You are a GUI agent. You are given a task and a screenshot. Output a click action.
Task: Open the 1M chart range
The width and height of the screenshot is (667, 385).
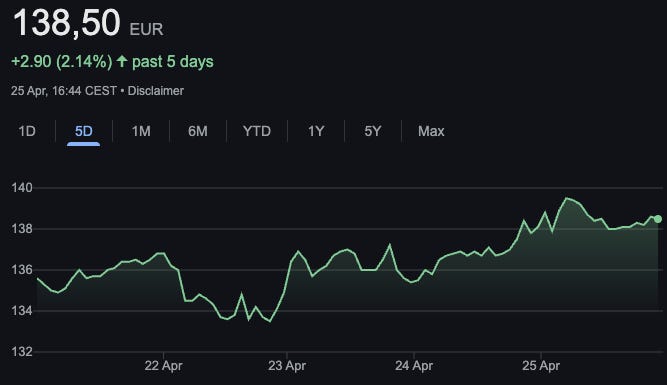[x=141, y=131]
